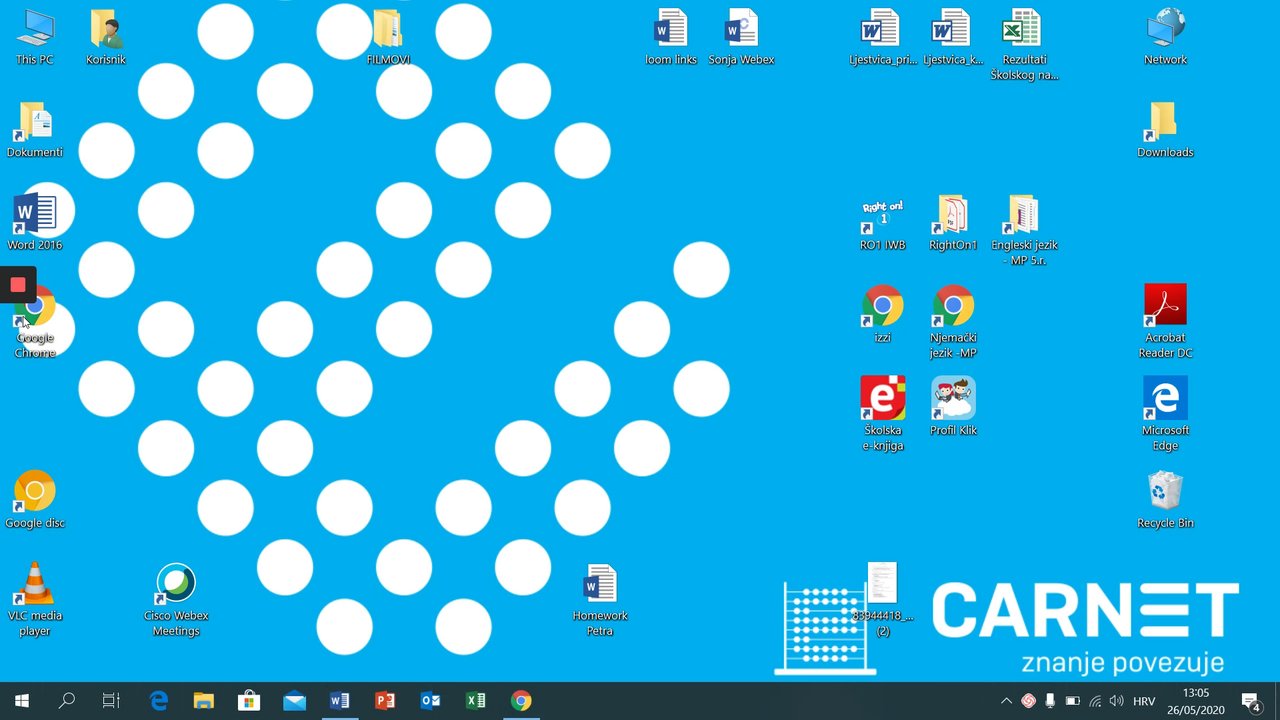Open the Homework Petra document
The height and width of the screenshot is (720, 1280).
click(600, 600)
